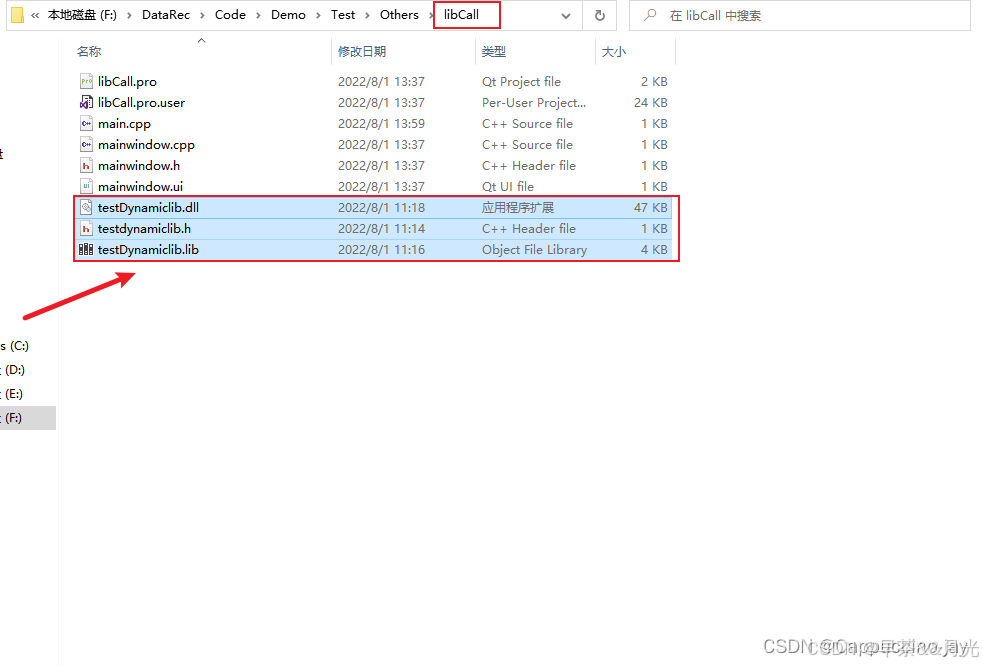Select the file name mainwindow.ui
983x666 pixels.
(140, 186)
